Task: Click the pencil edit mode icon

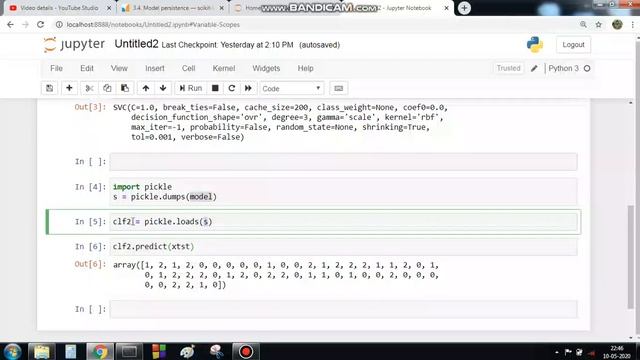Action: (534, 69)
